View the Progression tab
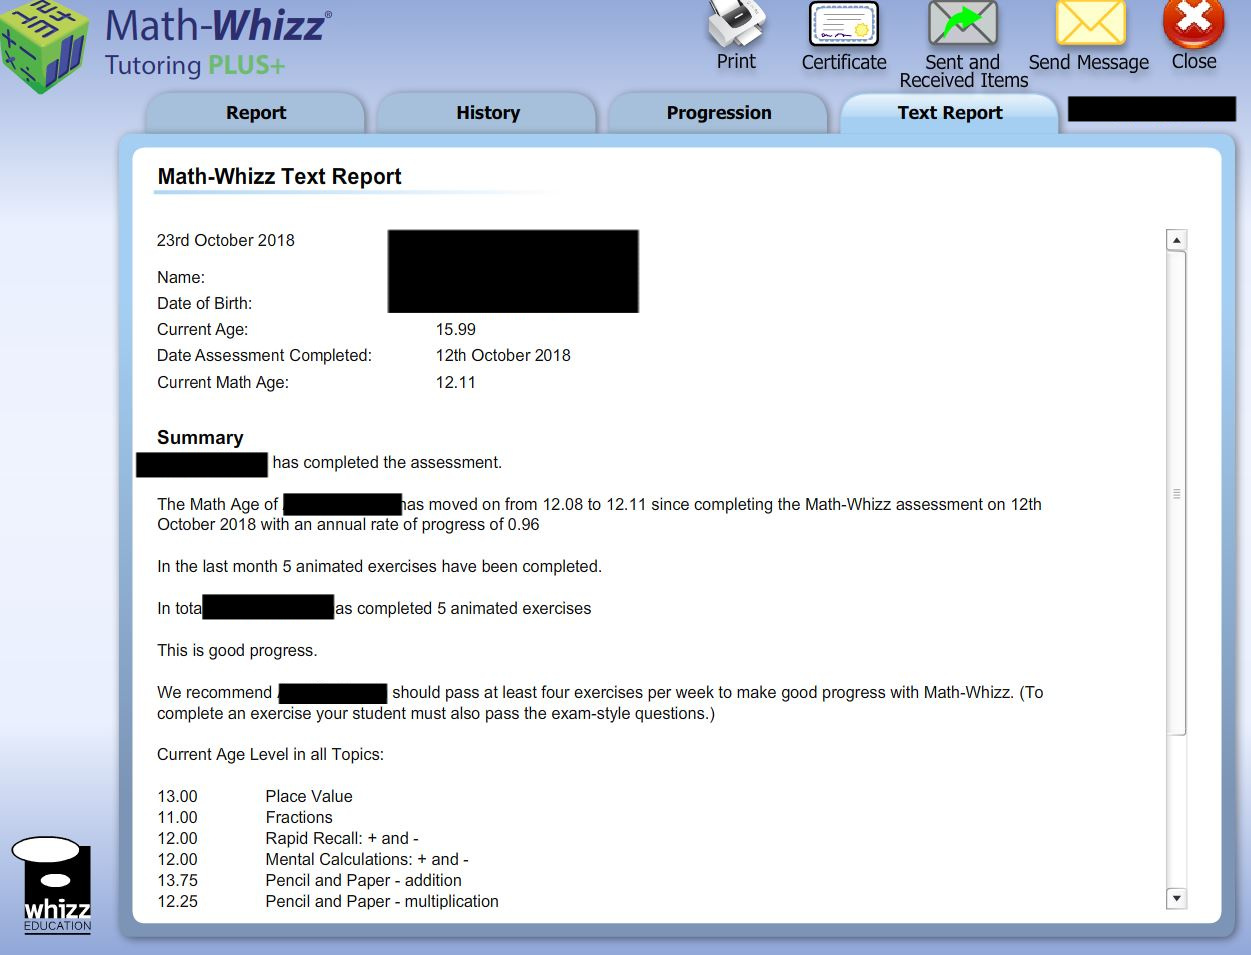 [719, 113]
